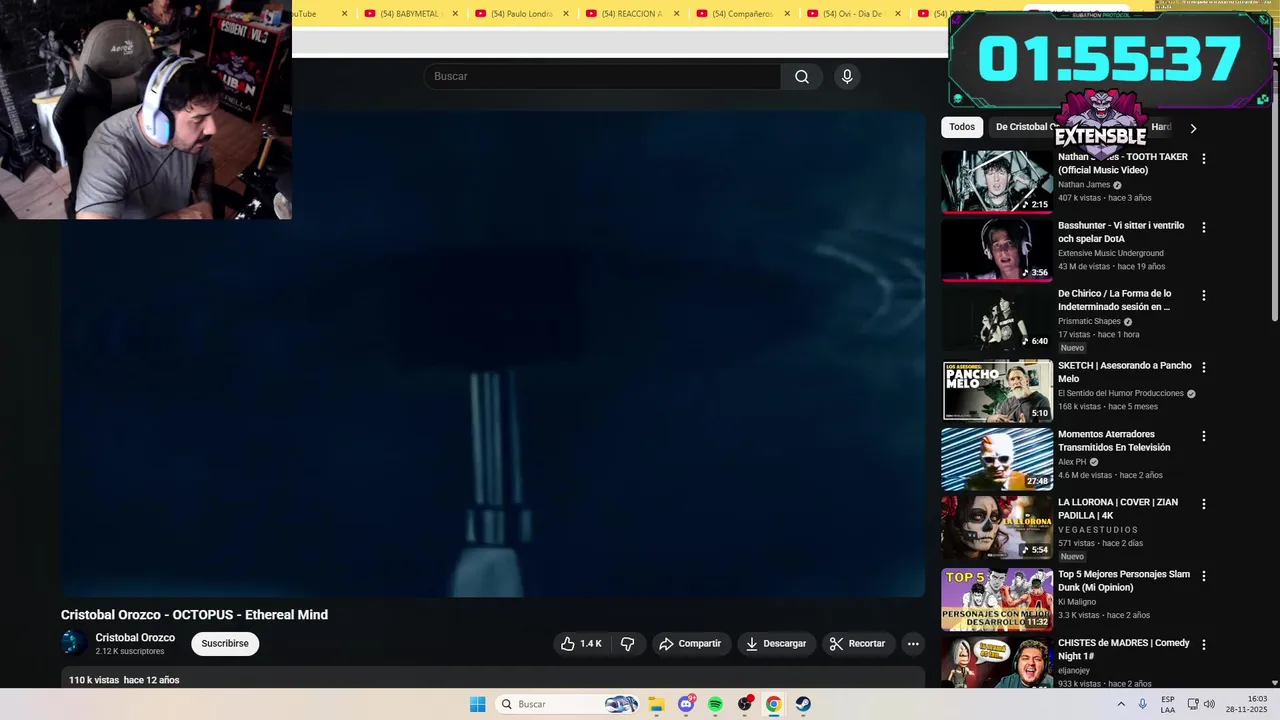
Task: Select the Todos filter chip
Action: 962,127
